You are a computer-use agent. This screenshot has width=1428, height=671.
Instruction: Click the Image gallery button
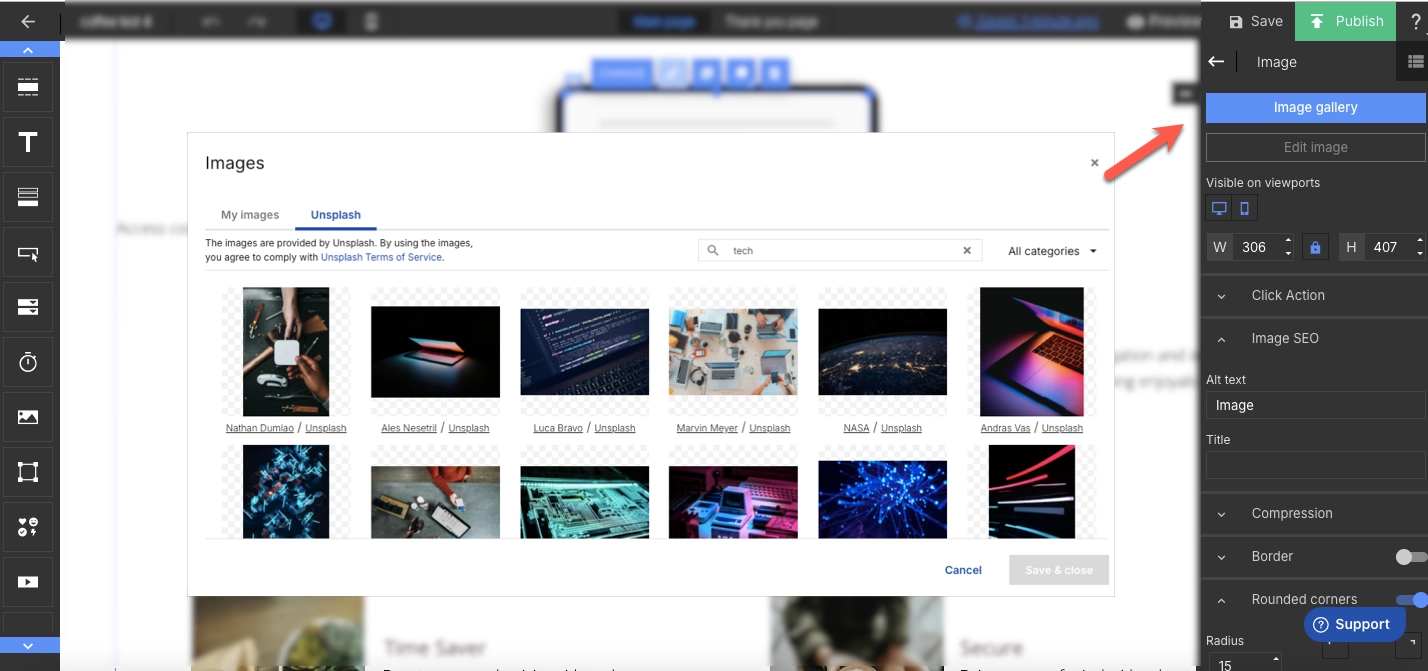pyautogui.click(x=1315, y=107)
